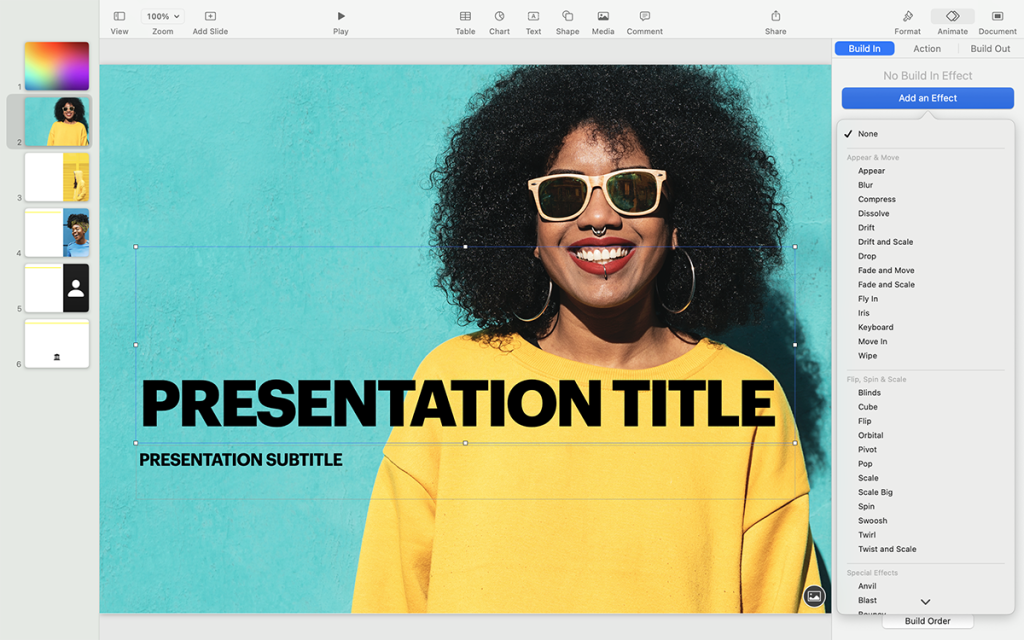This screenshot has height=640, width=1024.
Task: Choose the Dissolve effect
Action: point(873,213)
